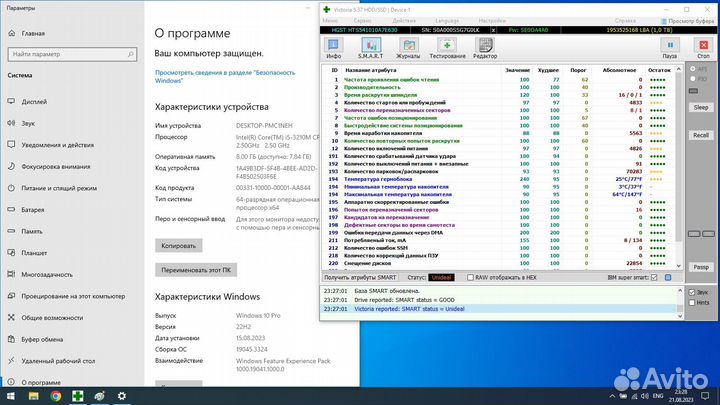The image size is (720, 405).
Task: Enable the Hints checkbox
Action: [692, 303]
